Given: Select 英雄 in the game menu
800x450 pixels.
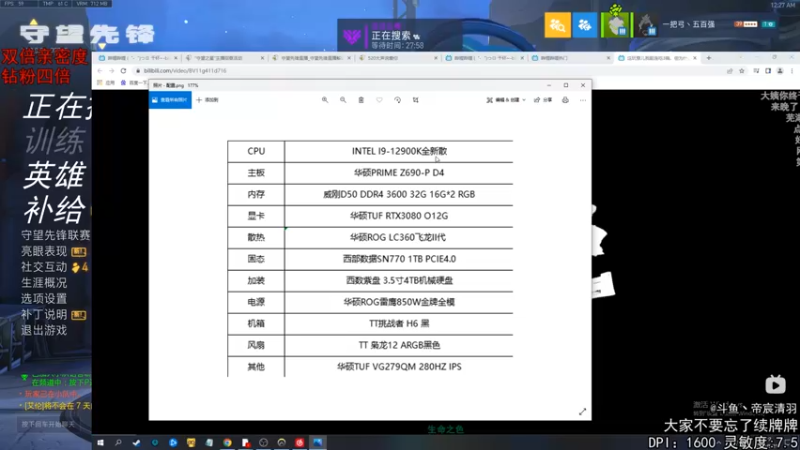Looking at the screenshot, I should point(54,175).
